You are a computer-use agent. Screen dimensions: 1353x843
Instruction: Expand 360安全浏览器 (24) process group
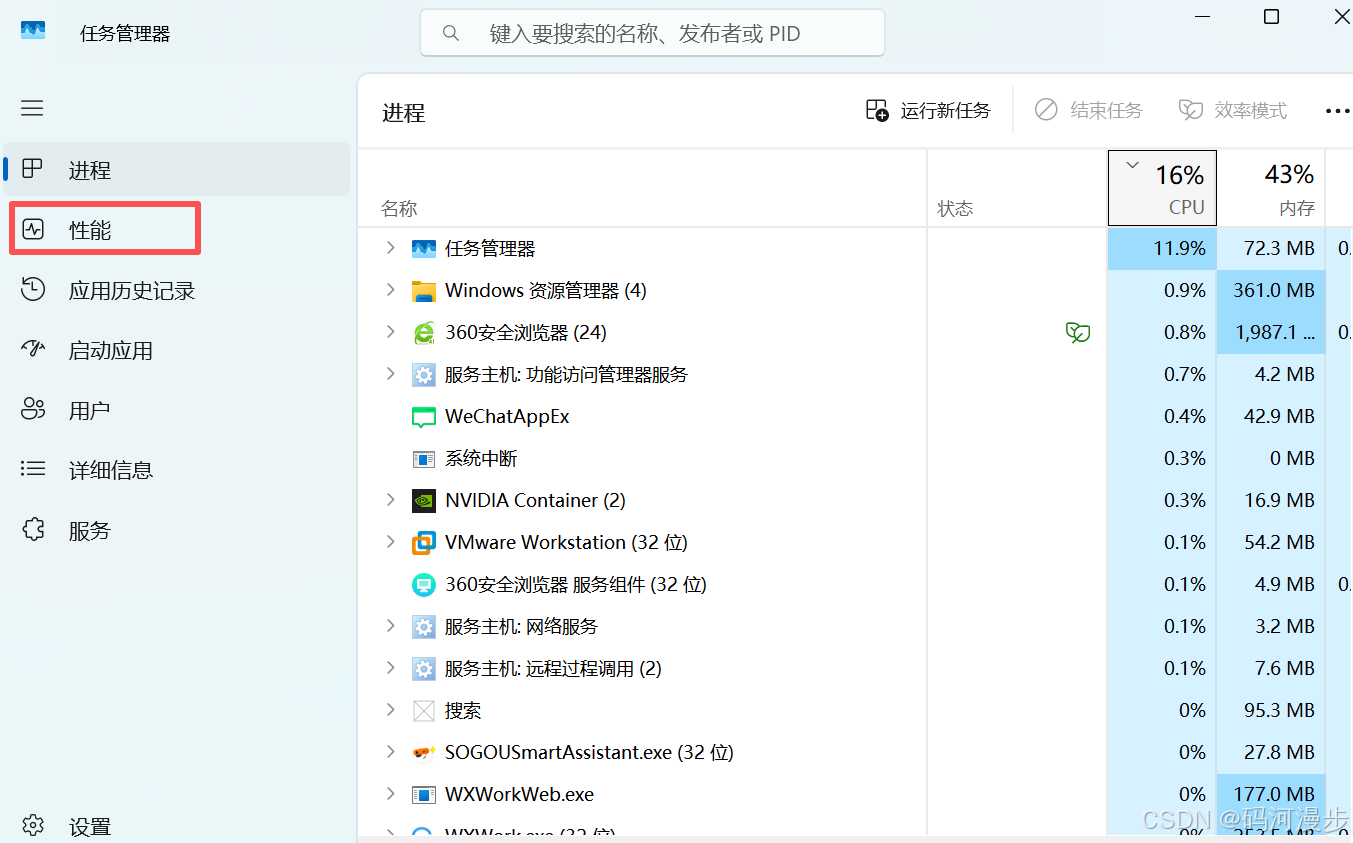coord(391,332)
